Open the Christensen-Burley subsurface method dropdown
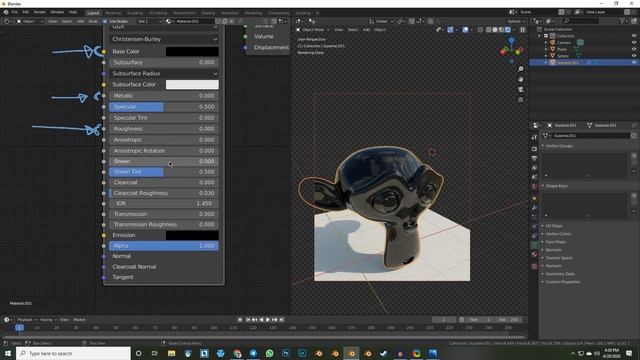The height and width of the screenshot is (360, 640). [164, 39]
